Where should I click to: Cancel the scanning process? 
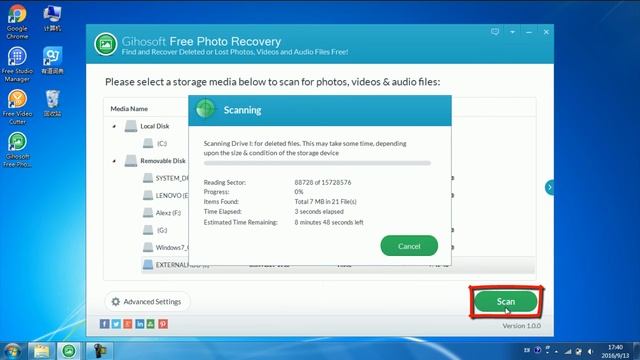tap(409, 246)
